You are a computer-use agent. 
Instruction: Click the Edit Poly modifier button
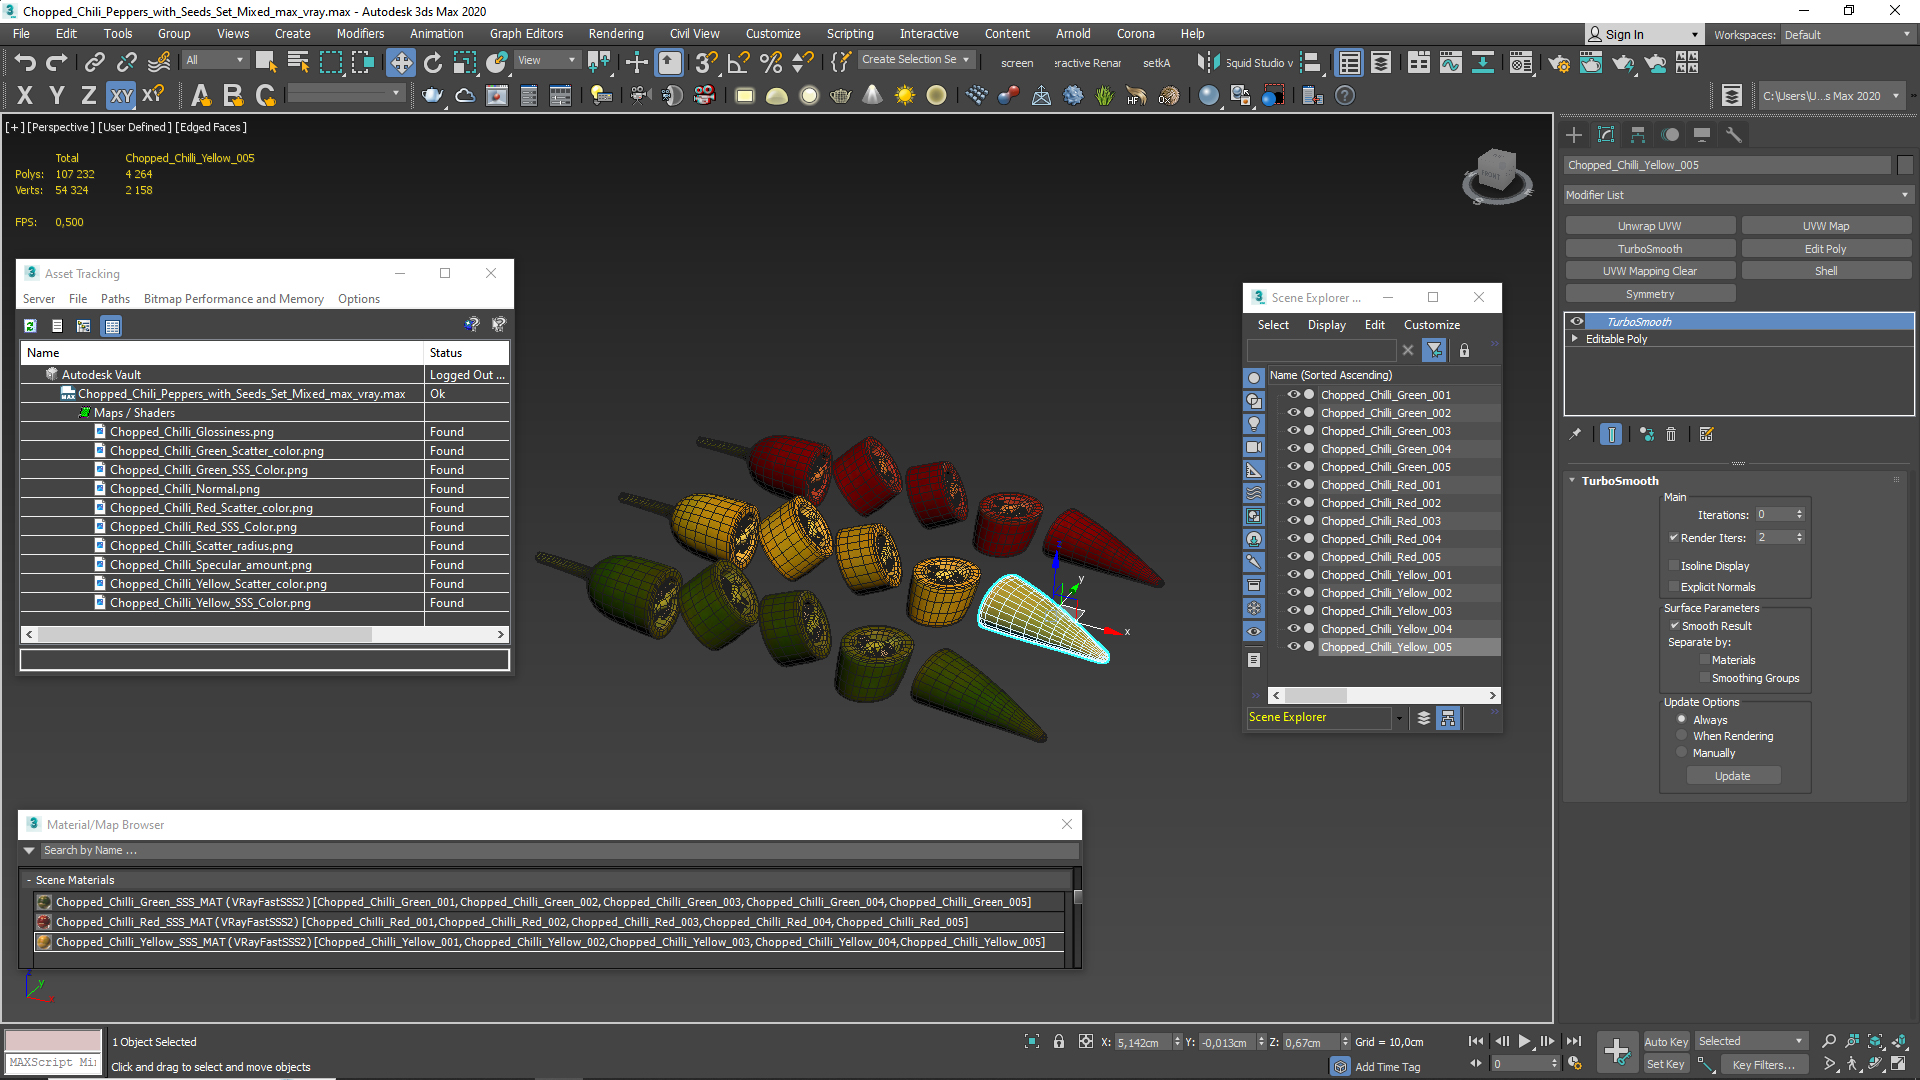click(1826, 249)
